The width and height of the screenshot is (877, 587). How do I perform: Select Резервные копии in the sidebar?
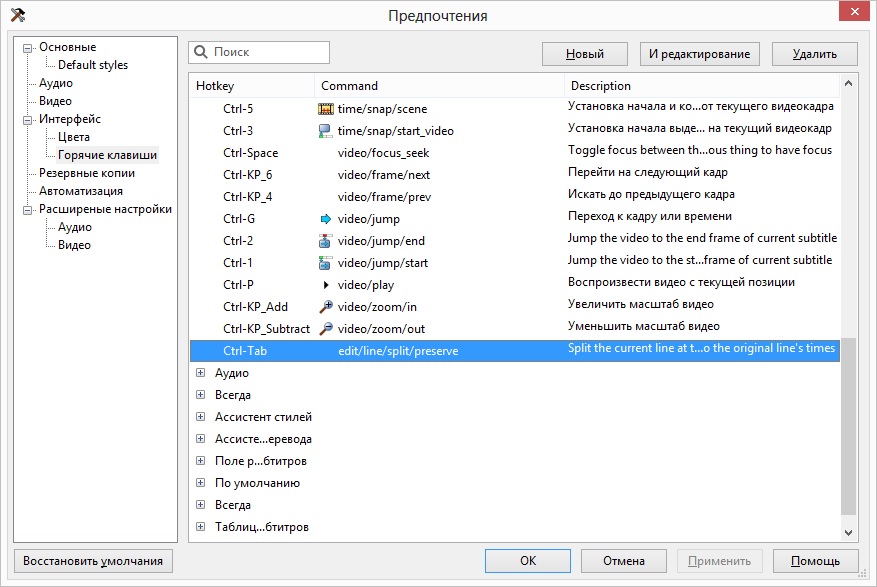(x=87, y=173)
